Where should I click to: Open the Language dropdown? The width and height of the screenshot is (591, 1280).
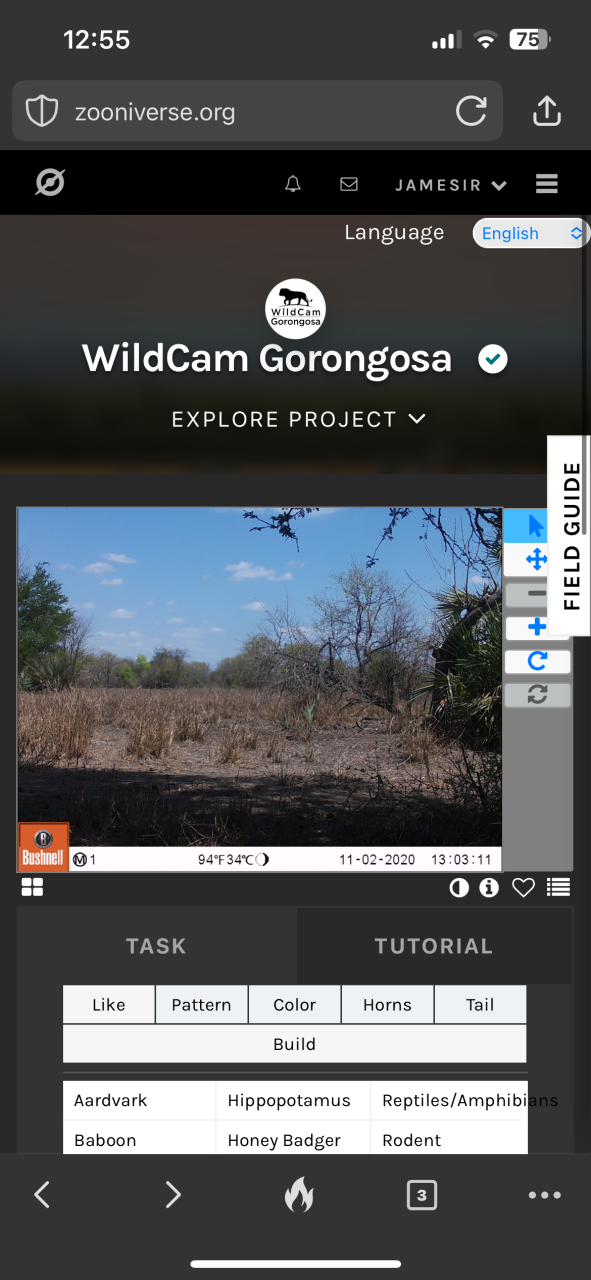(x=531, y=233)
